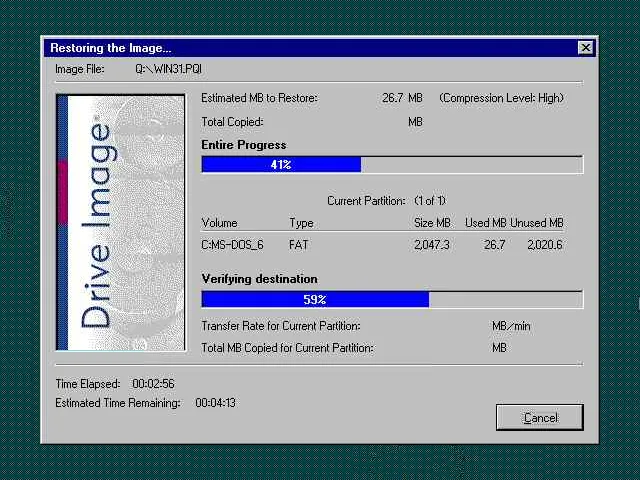Click the Cancel button
Viewport: 640px width, 480px height.
click(x=540, y=417)
